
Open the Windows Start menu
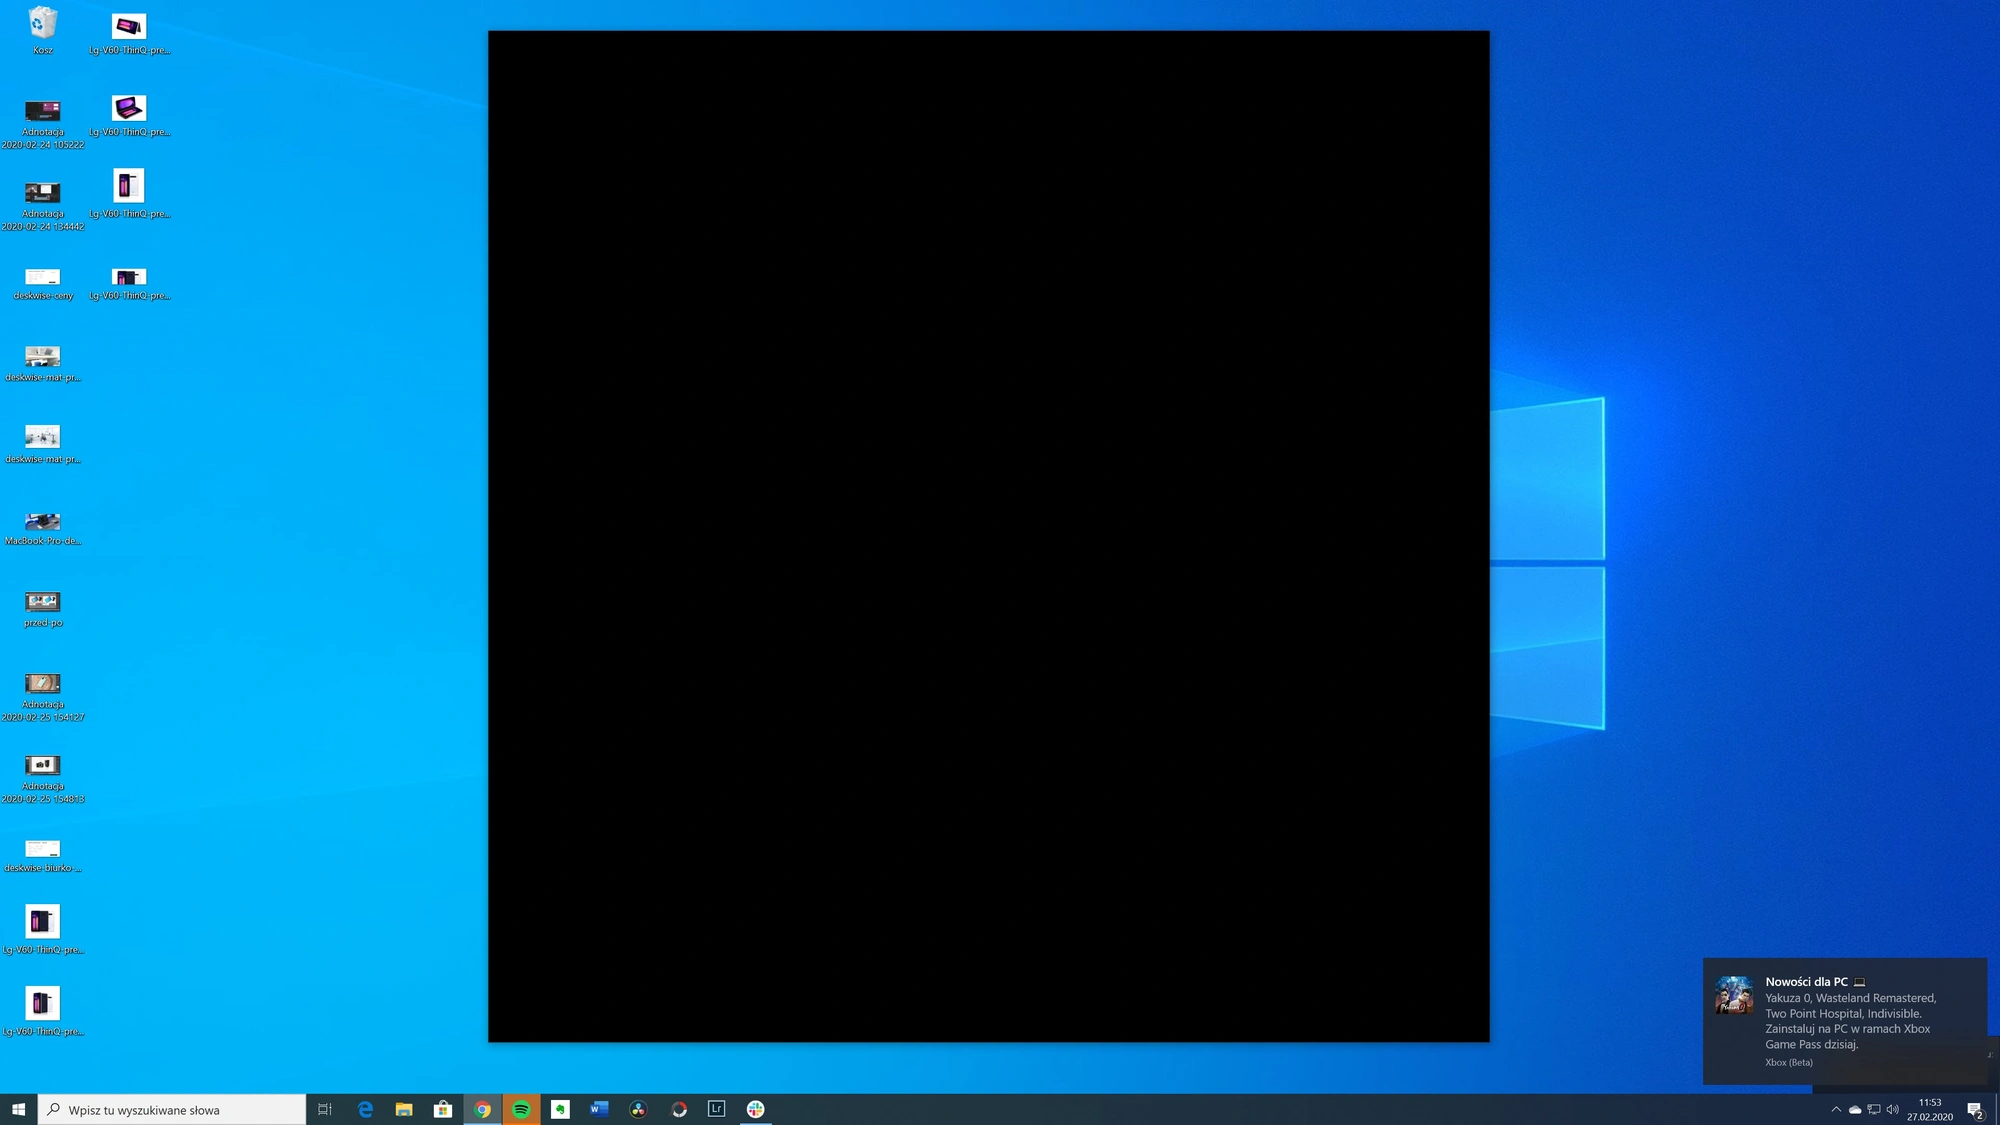click(x=18, y=1109)
